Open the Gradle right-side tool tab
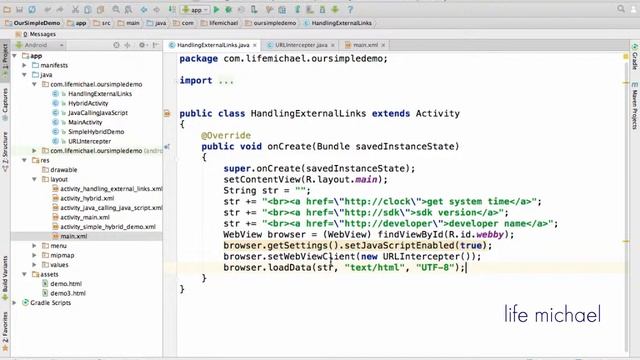640x360 pixels. click(635, 57)
